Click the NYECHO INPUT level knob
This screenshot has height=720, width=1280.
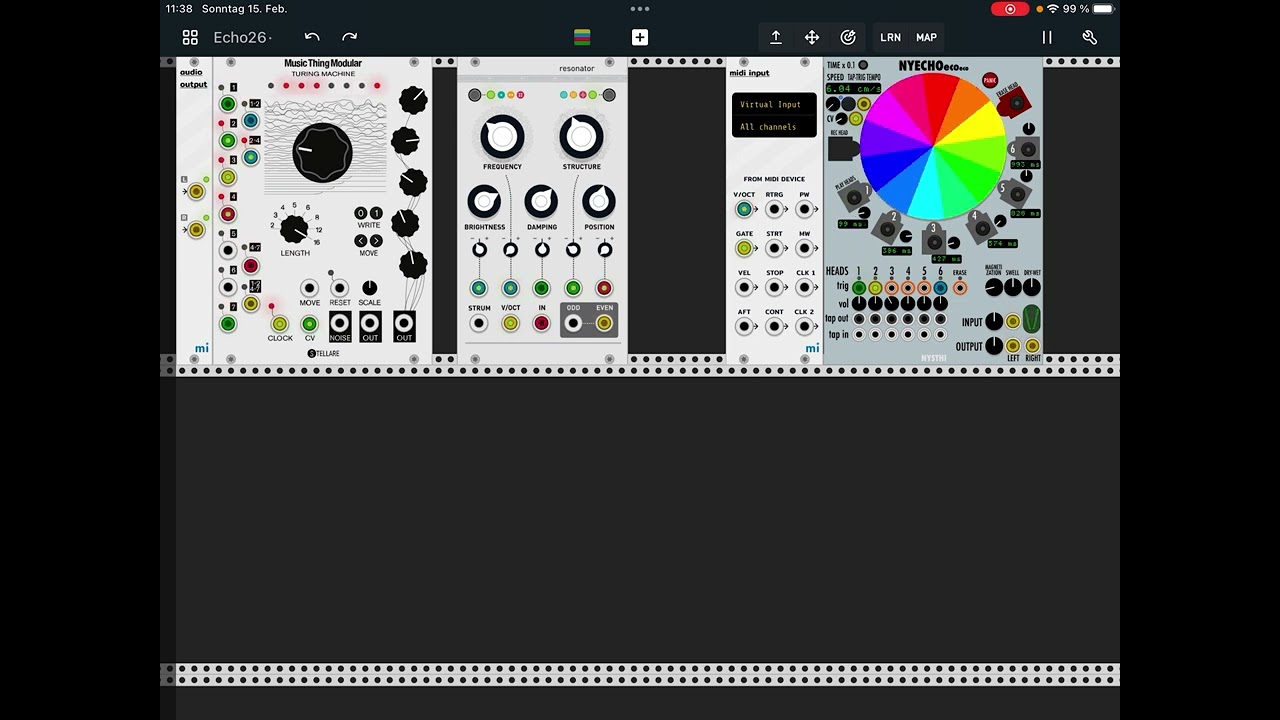tap(994, 322)
